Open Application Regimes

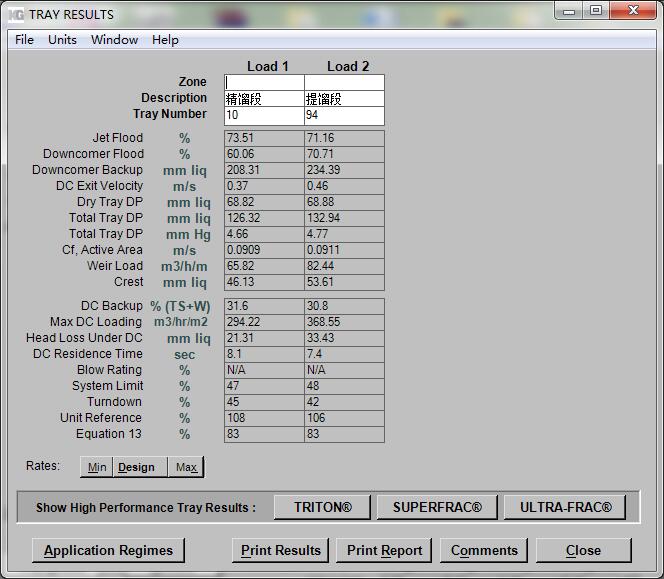[108, 551]
